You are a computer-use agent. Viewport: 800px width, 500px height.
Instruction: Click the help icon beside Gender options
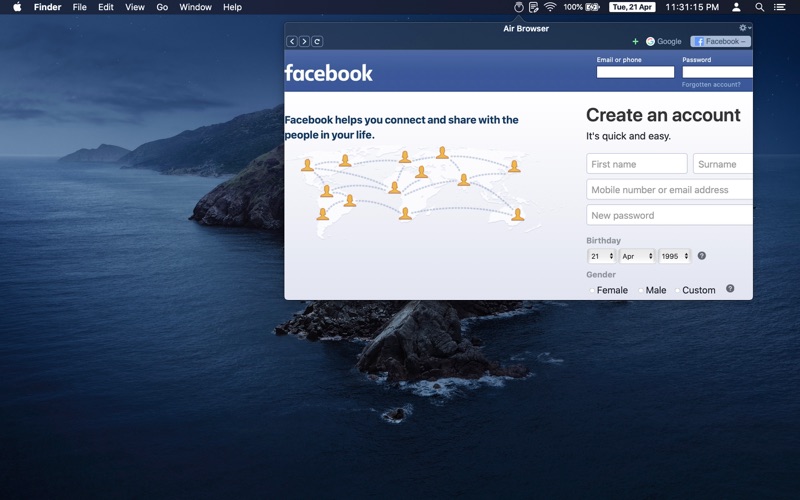[x=730, y=288]
